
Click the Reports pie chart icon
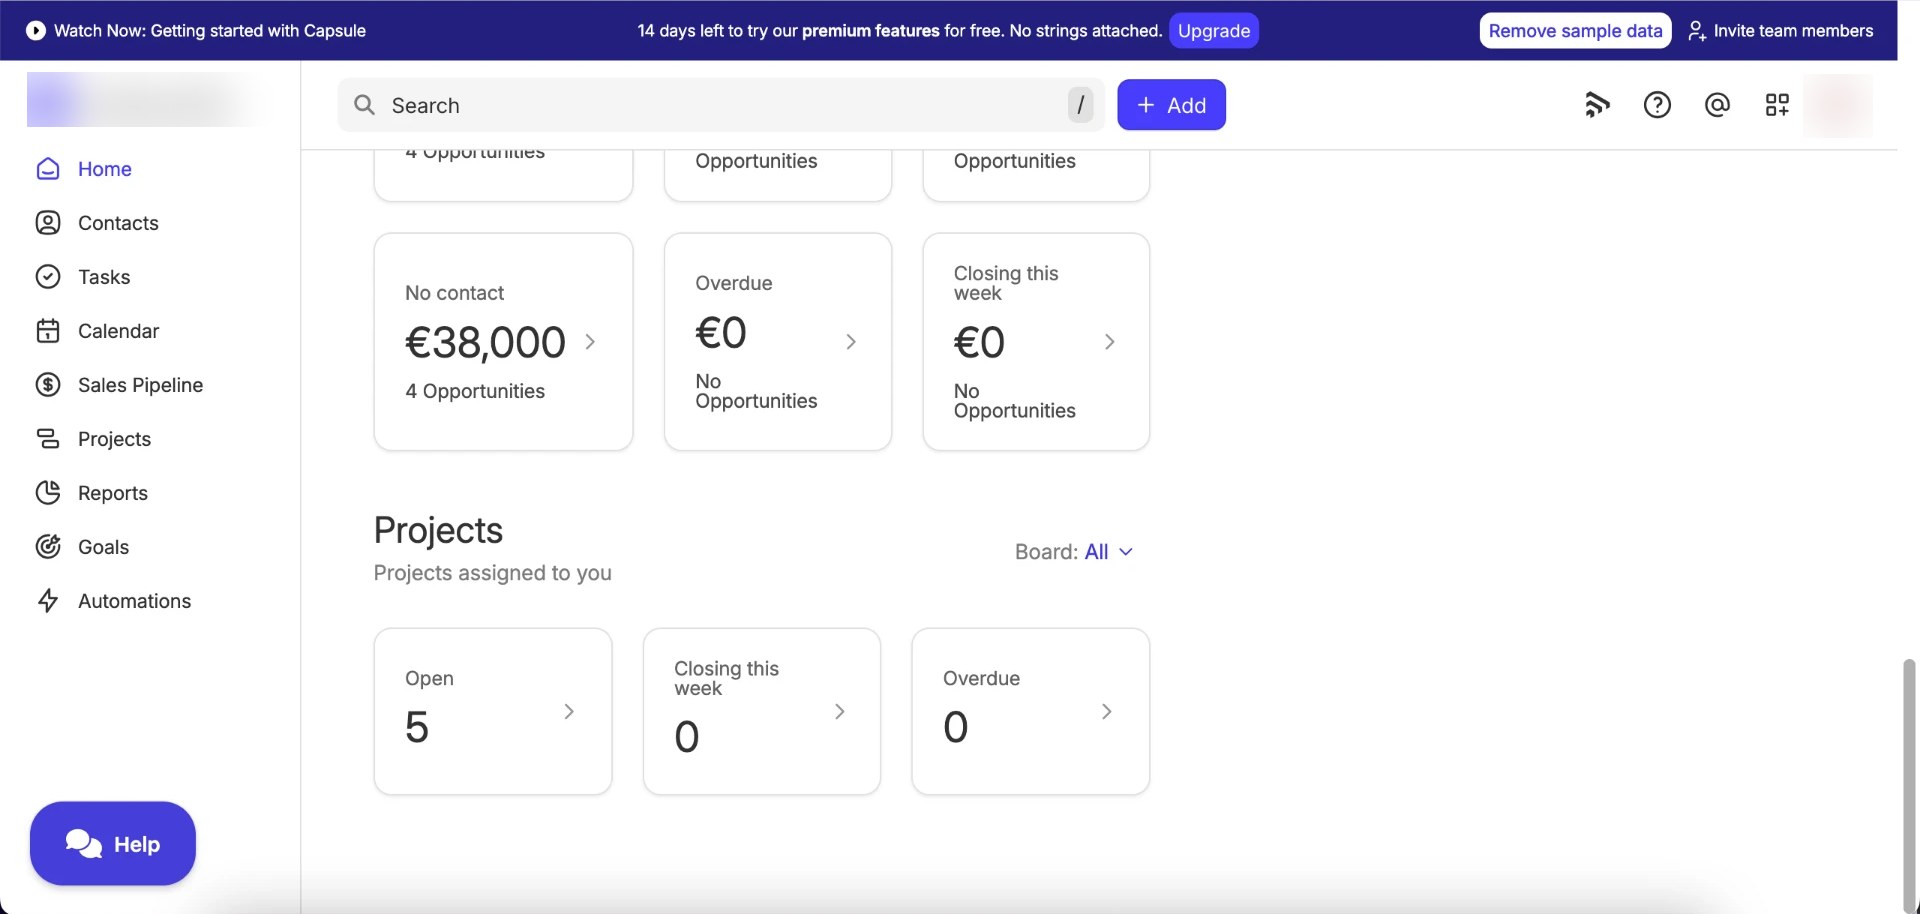tap(48, 493)
